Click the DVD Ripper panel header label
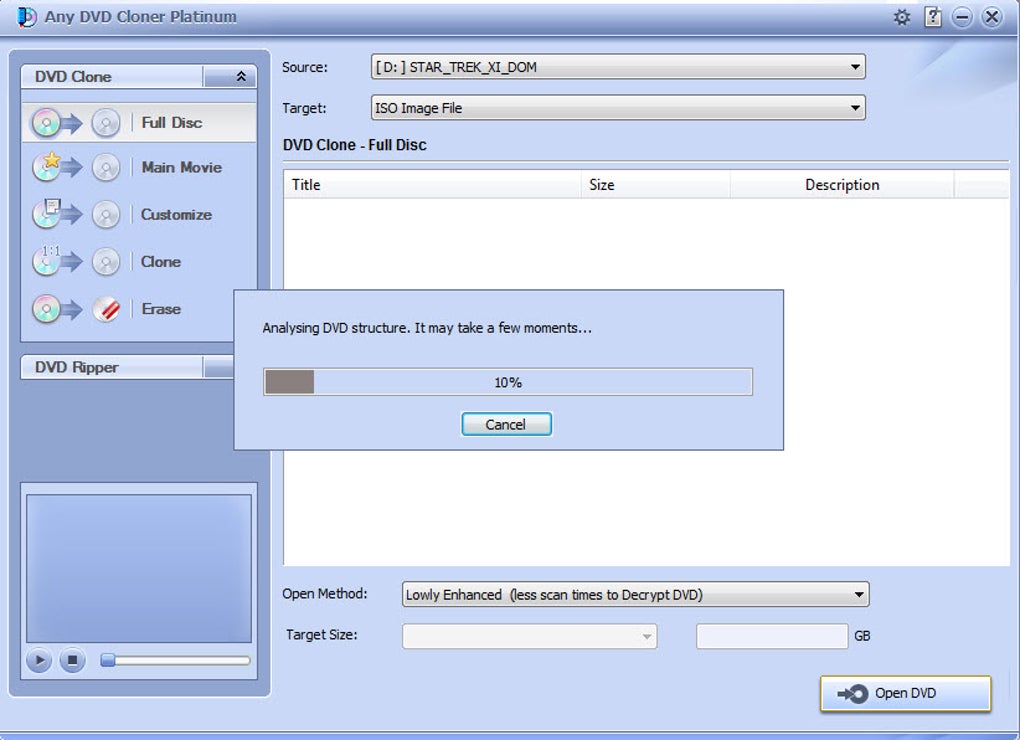 pyautogui.click(x=77, y=367)
